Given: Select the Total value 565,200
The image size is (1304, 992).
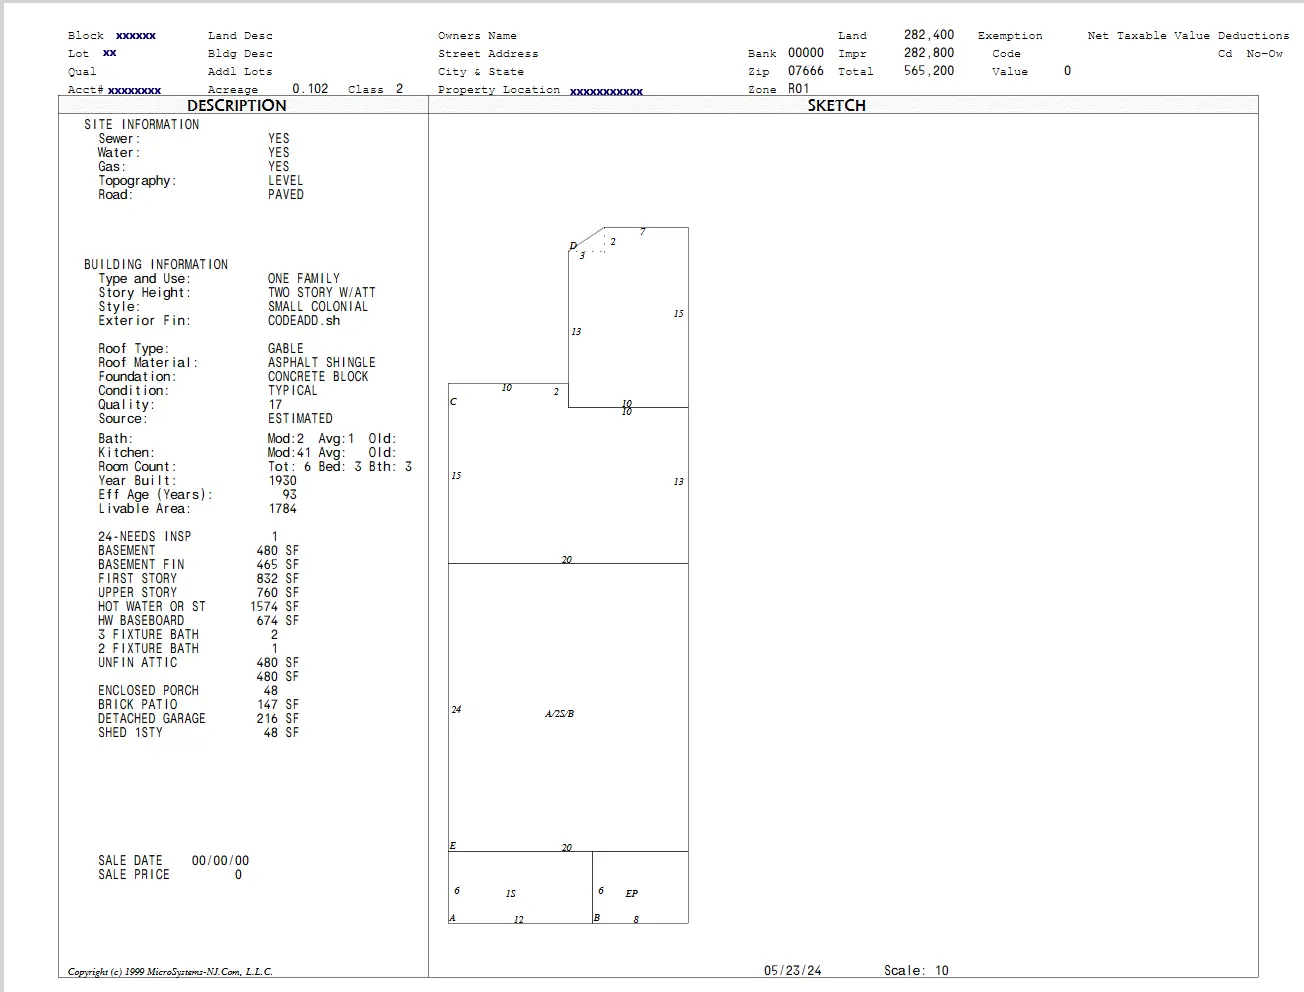Looking at the screenshot, I should pos(928,71).
